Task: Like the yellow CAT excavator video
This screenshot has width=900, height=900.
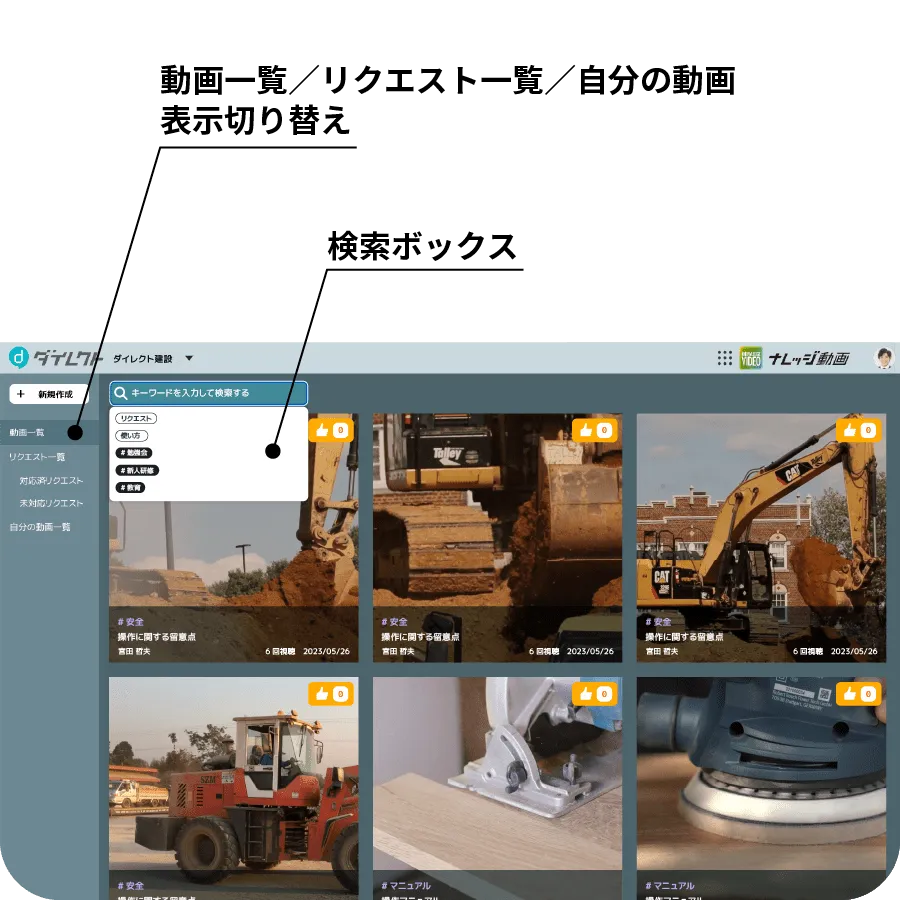Action: pyautogui.click(x=858, y=430)
